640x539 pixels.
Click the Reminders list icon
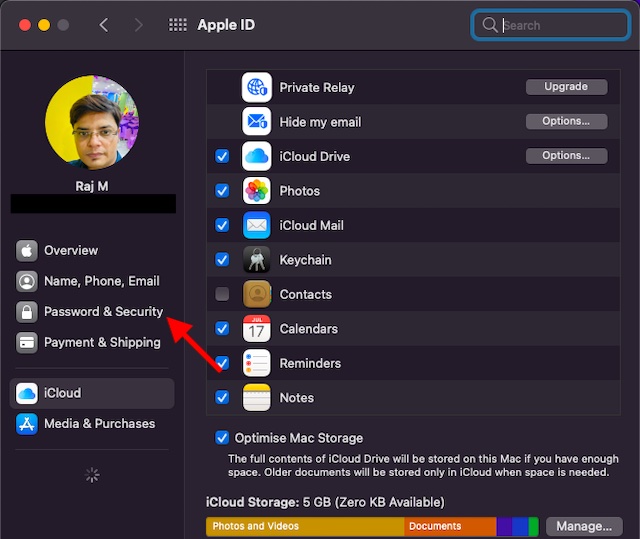tap(256, 363)
